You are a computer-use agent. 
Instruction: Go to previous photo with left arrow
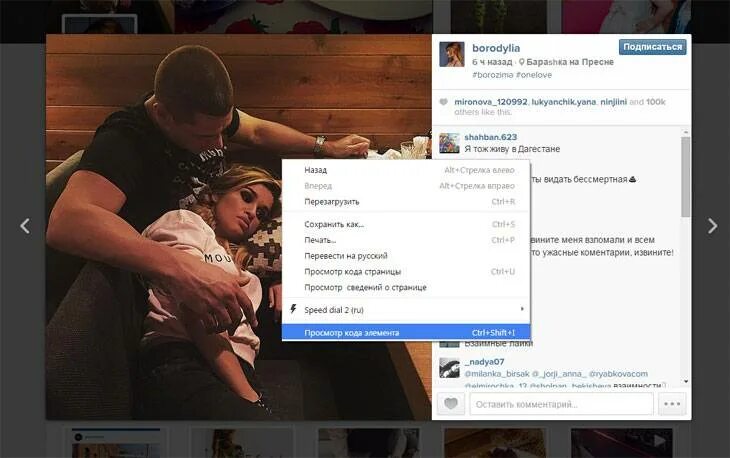tap(25, 226)
